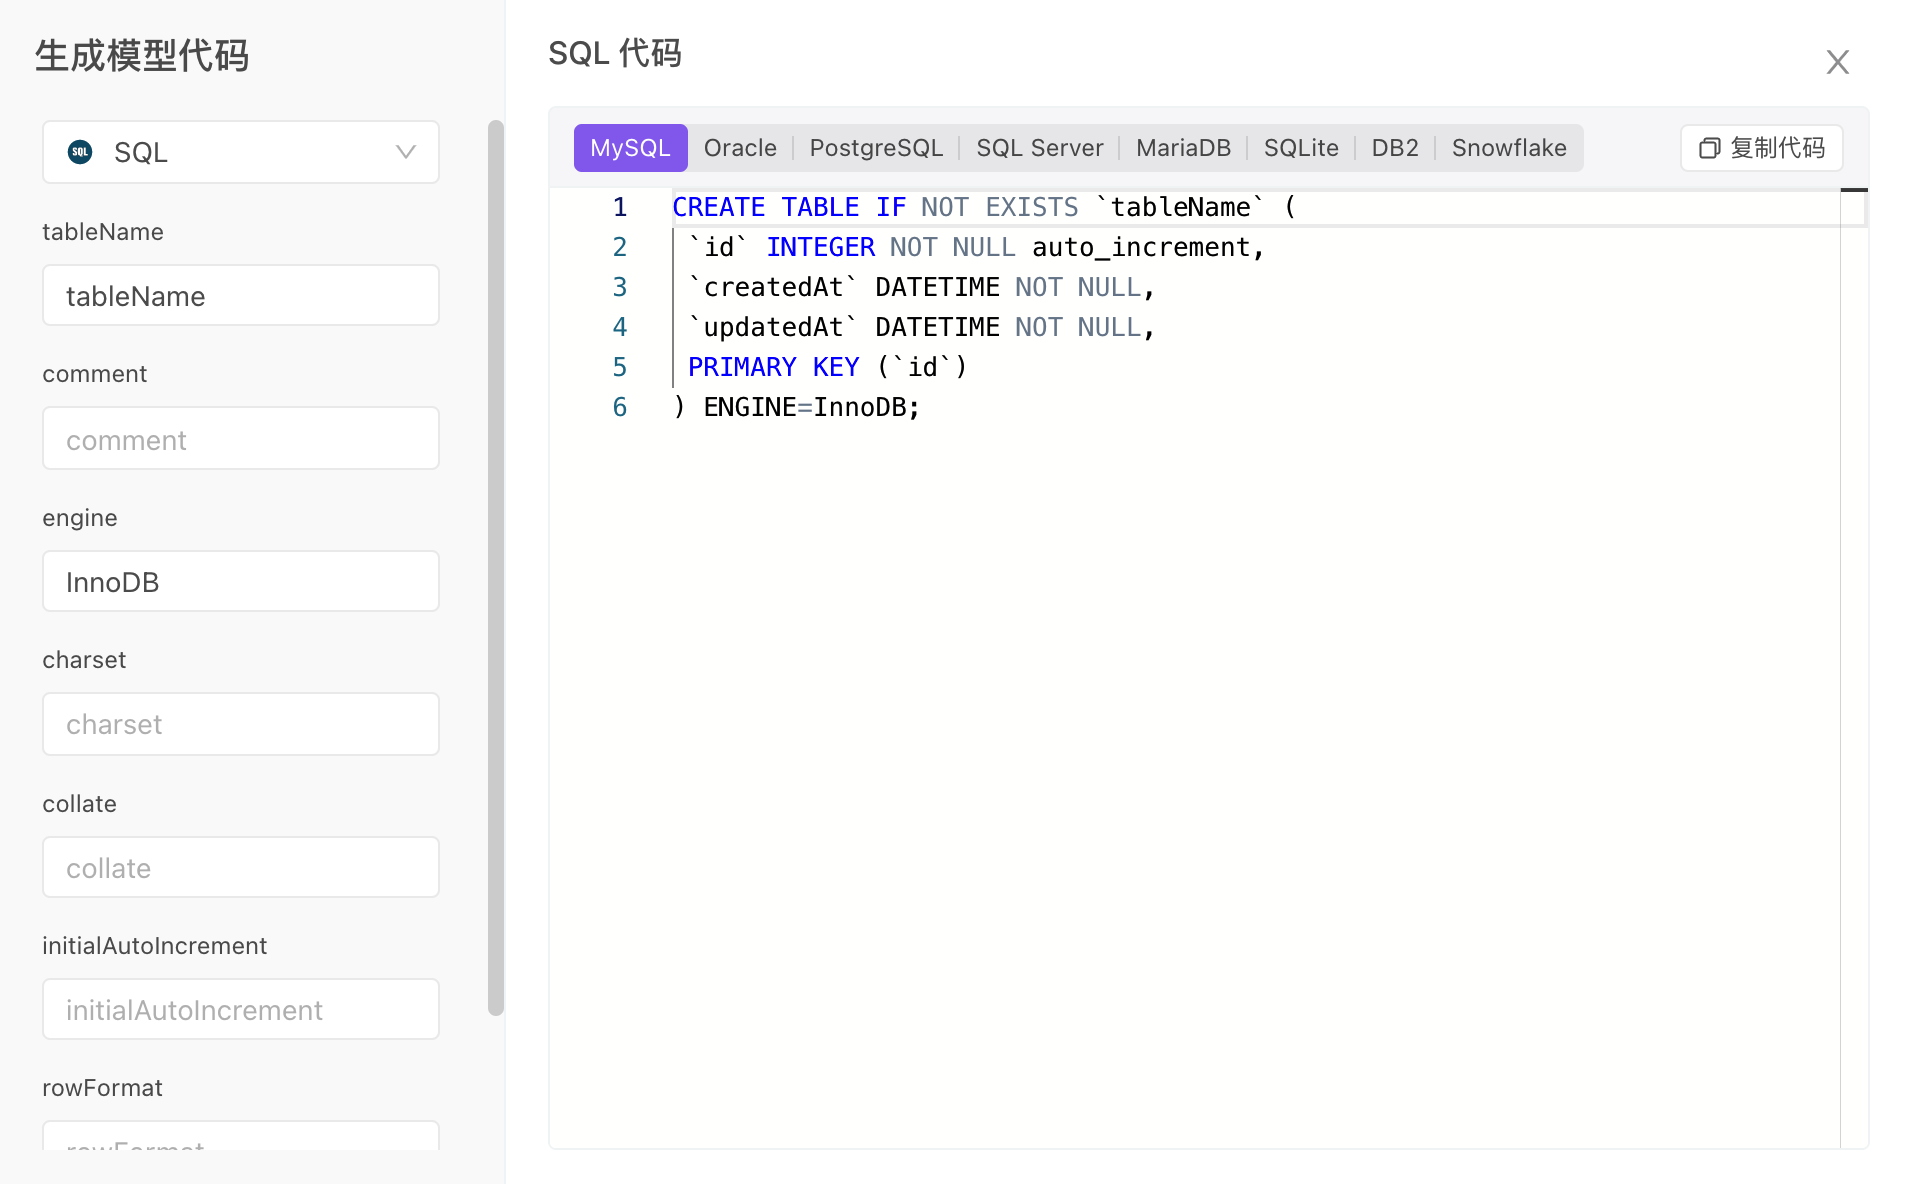Image resolution: width=1906 pixels, height=1184 pixels.
Task: Click the collate input field
Action: pos(241,868)
